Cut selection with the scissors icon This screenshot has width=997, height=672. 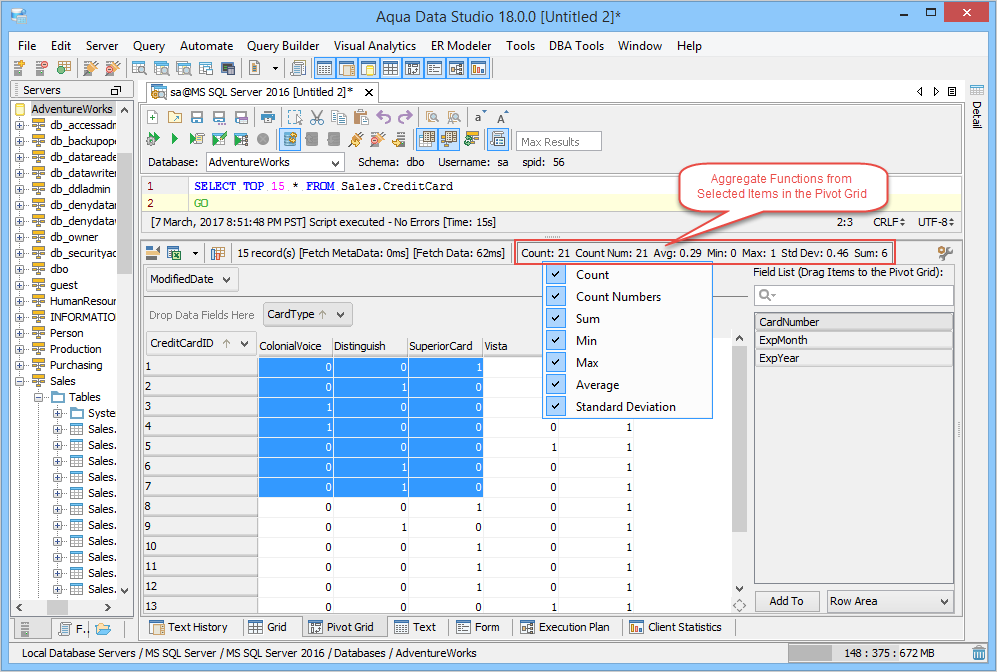(x=317, y=118)
